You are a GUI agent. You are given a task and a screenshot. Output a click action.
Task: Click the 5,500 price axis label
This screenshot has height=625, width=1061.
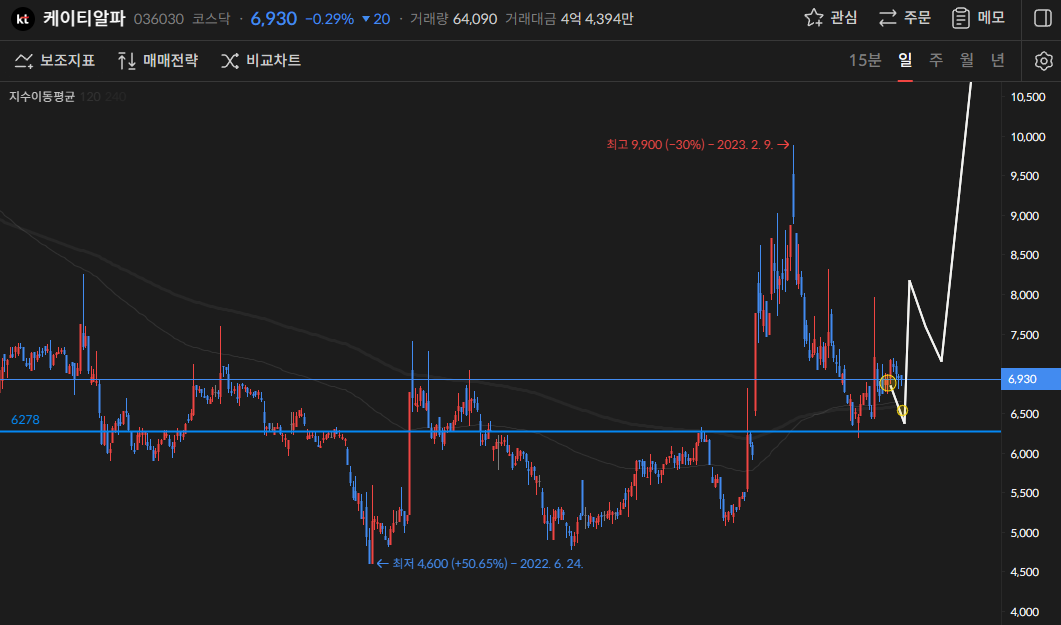1024,494
